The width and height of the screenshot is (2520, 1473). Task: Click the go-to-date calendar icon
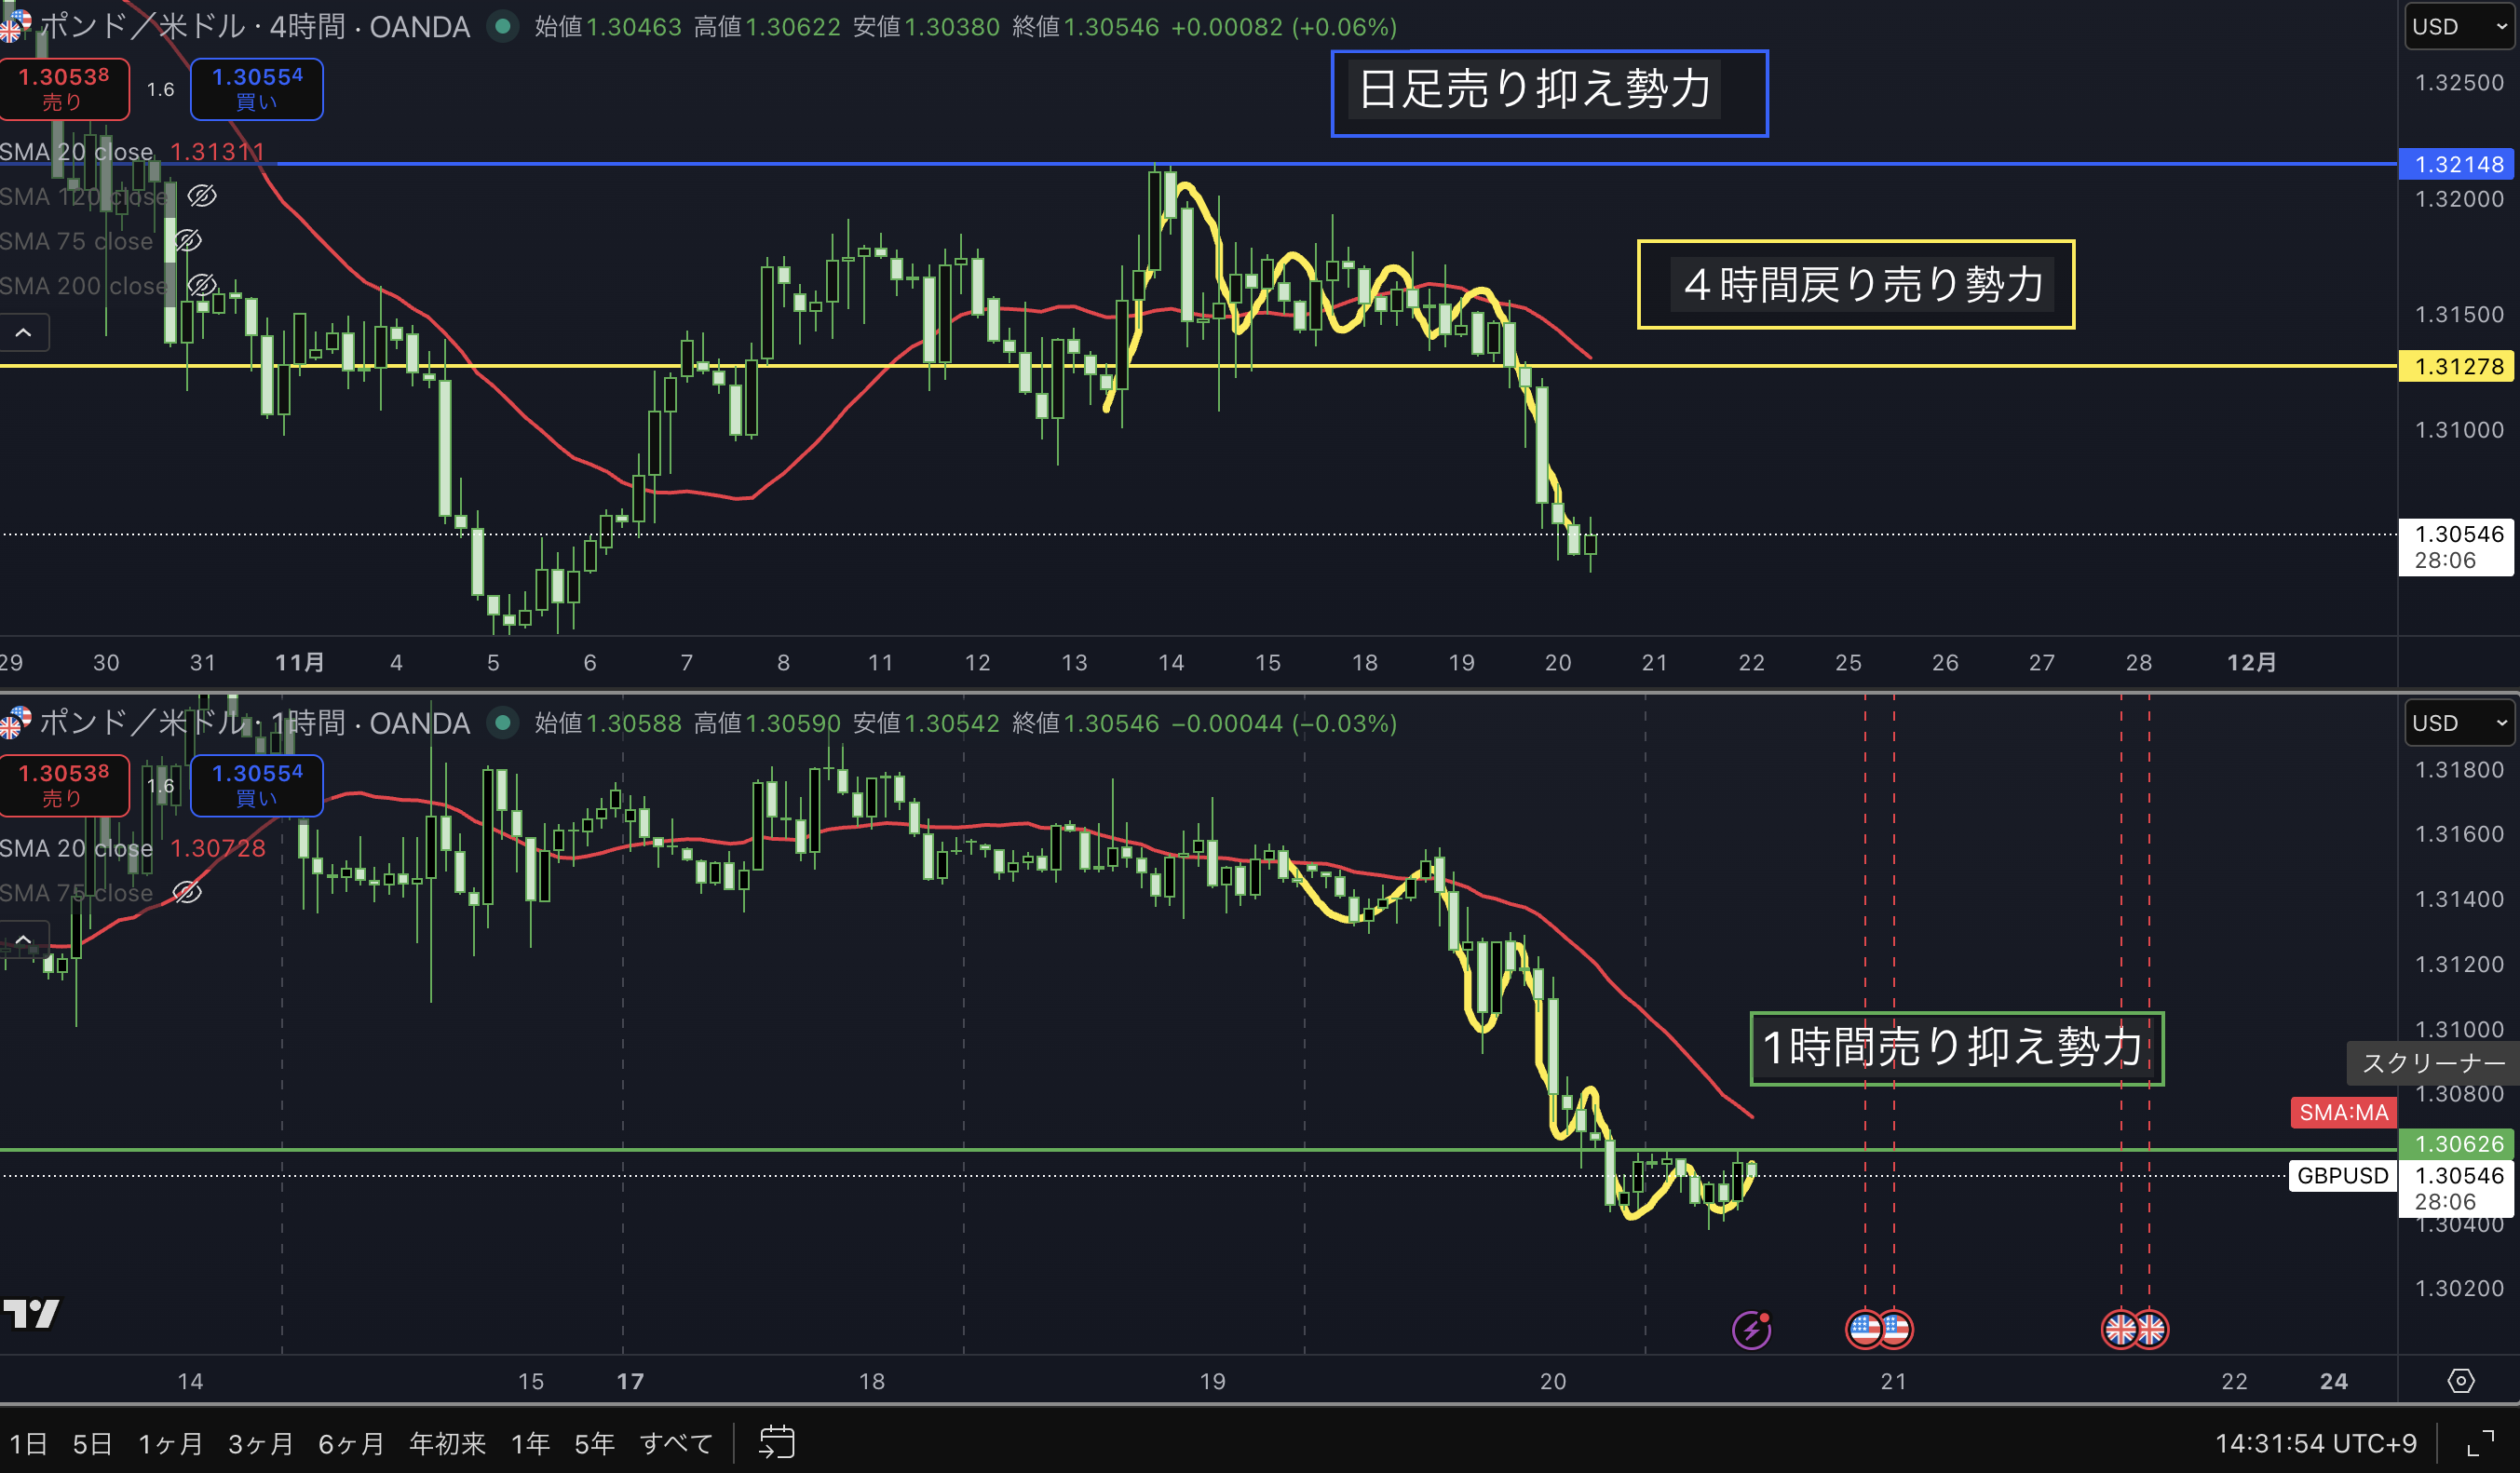coord(776,1442)
